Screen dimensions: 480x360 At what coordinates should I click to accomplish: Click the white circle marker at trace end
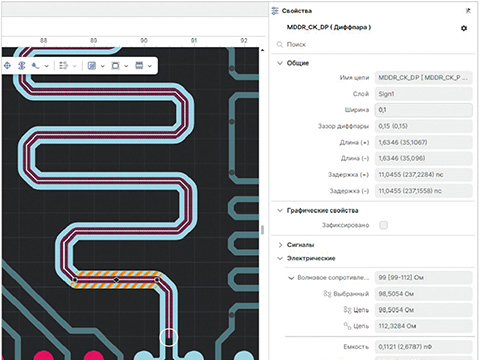tap(169, 337)
